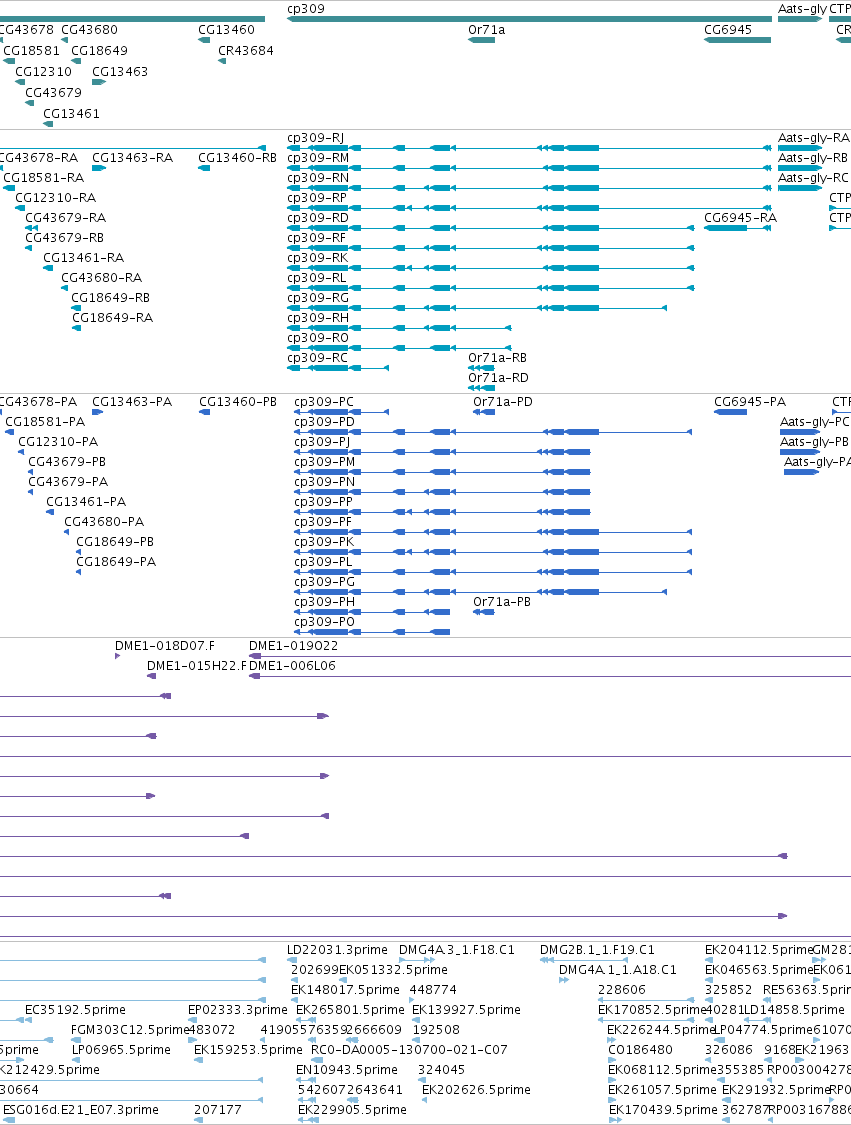Click the CG13461 gene label
Screen dimensions: 851x1125
tap(71, 113)
